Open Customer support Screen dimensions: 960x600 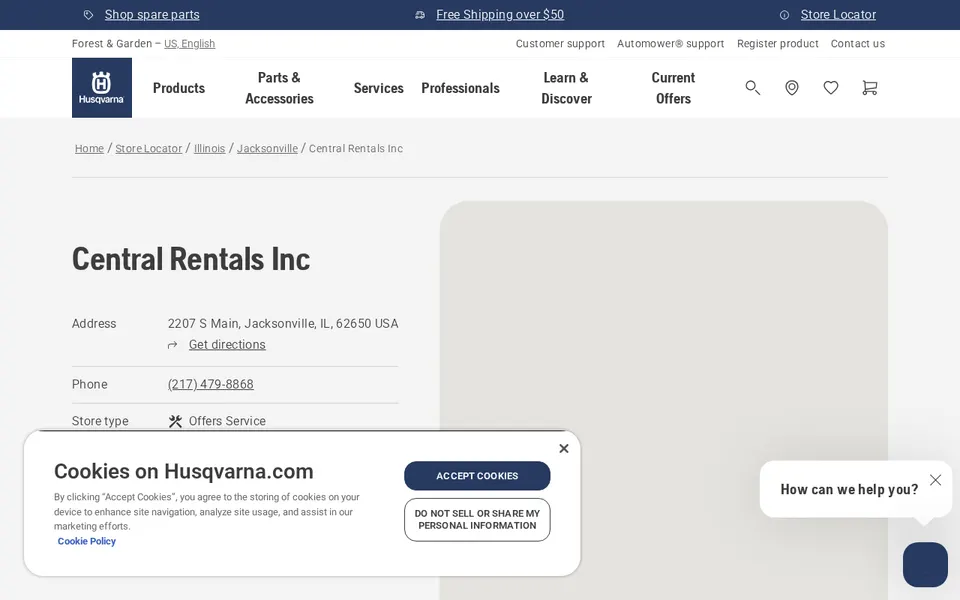(x=560, y=43)
